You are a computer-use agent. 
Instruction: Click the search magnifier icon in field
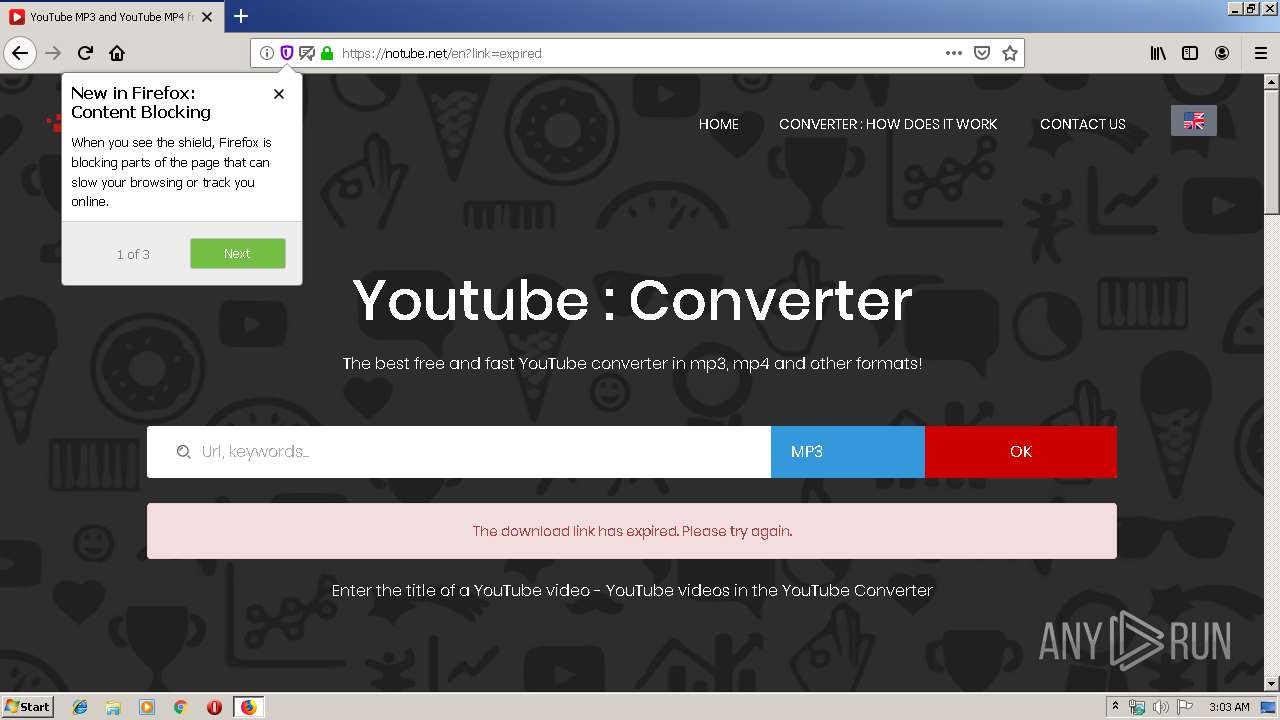183,452
